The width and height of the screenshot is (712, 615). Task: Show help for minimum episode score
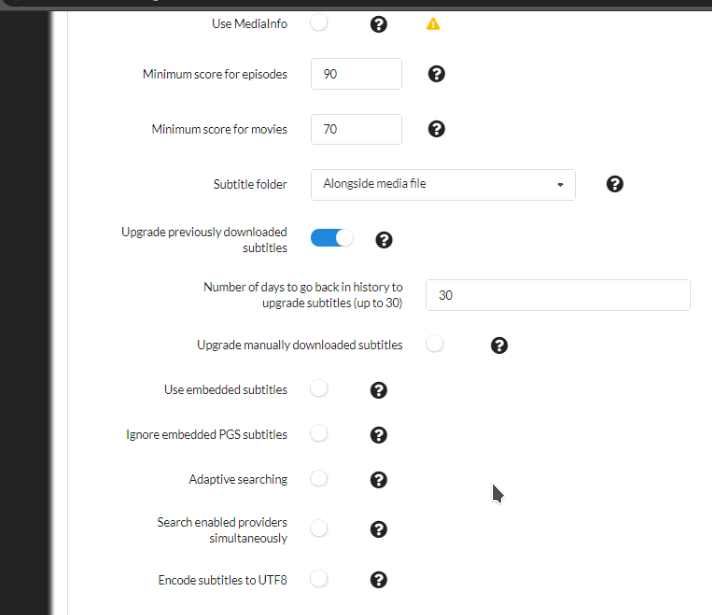point(436,74)
